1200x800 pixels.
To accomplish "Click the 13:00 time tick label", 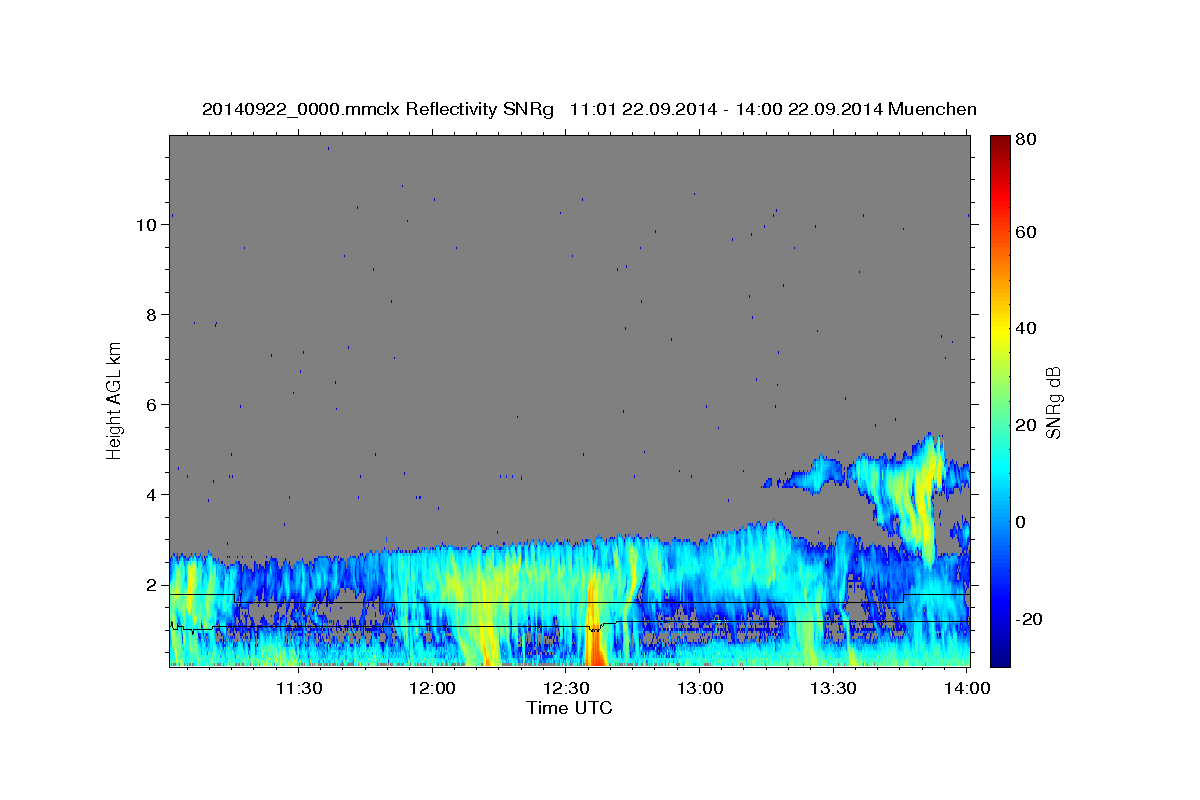I will (700, 689).
